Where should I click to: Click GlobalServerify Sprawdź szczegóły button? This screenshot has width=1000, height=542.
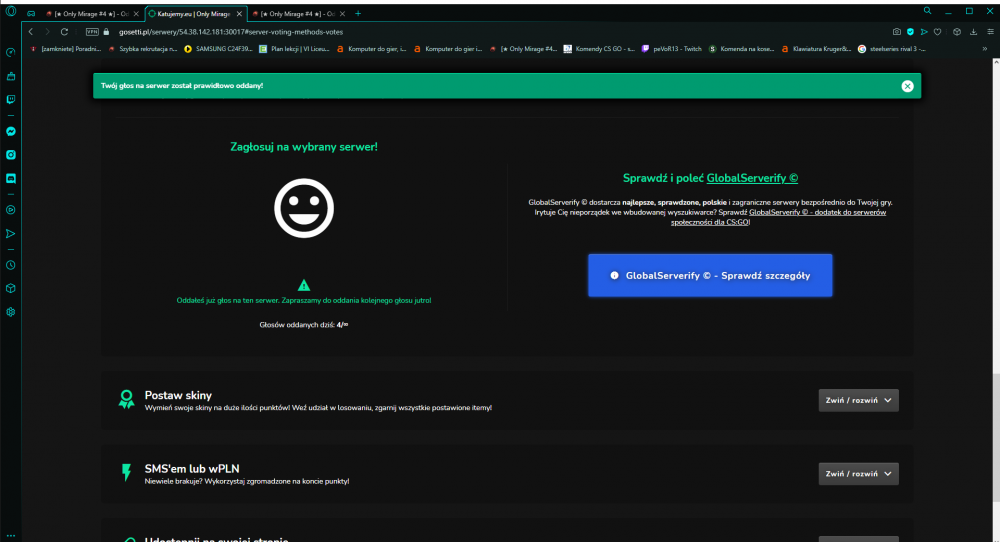click(710, 275)
